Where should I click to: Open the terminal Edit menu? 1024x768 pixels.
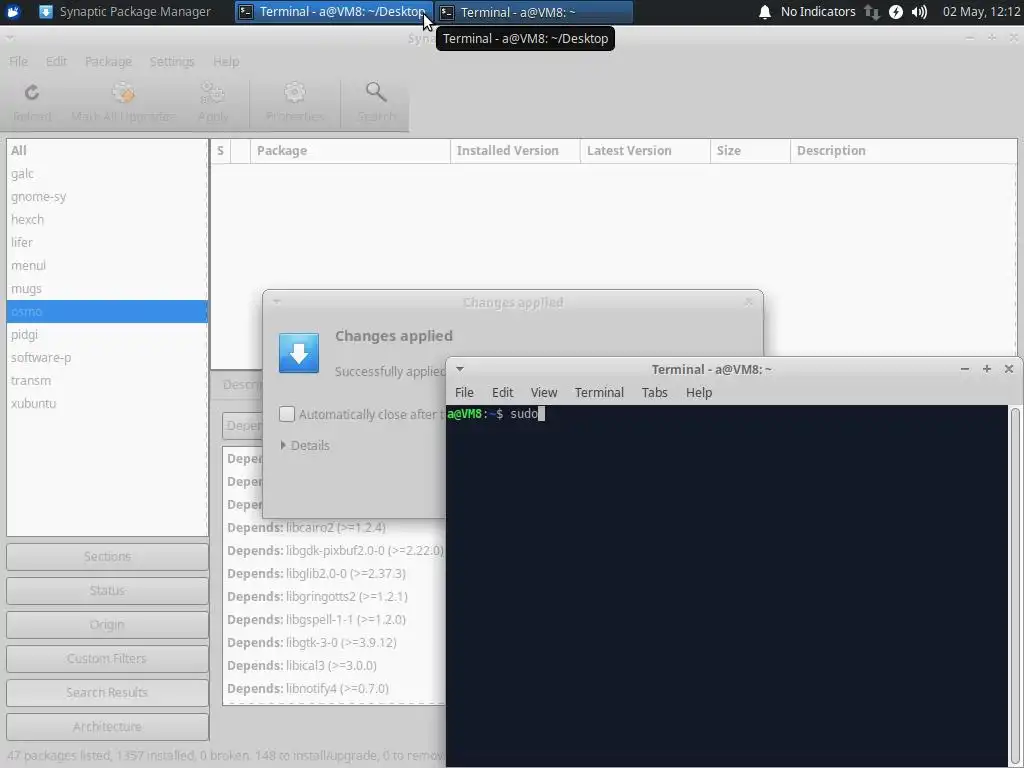(x=502, y=392)
